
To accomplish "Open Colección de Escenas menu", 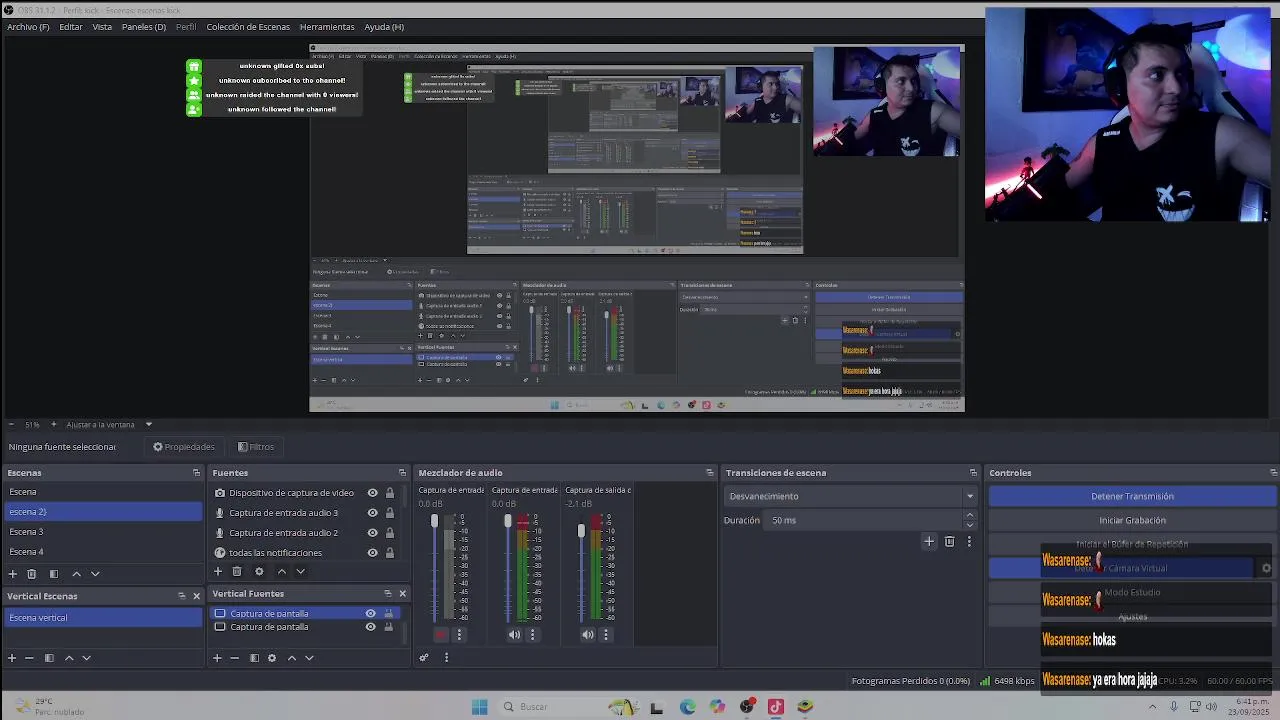I will [x=248, y=27].
